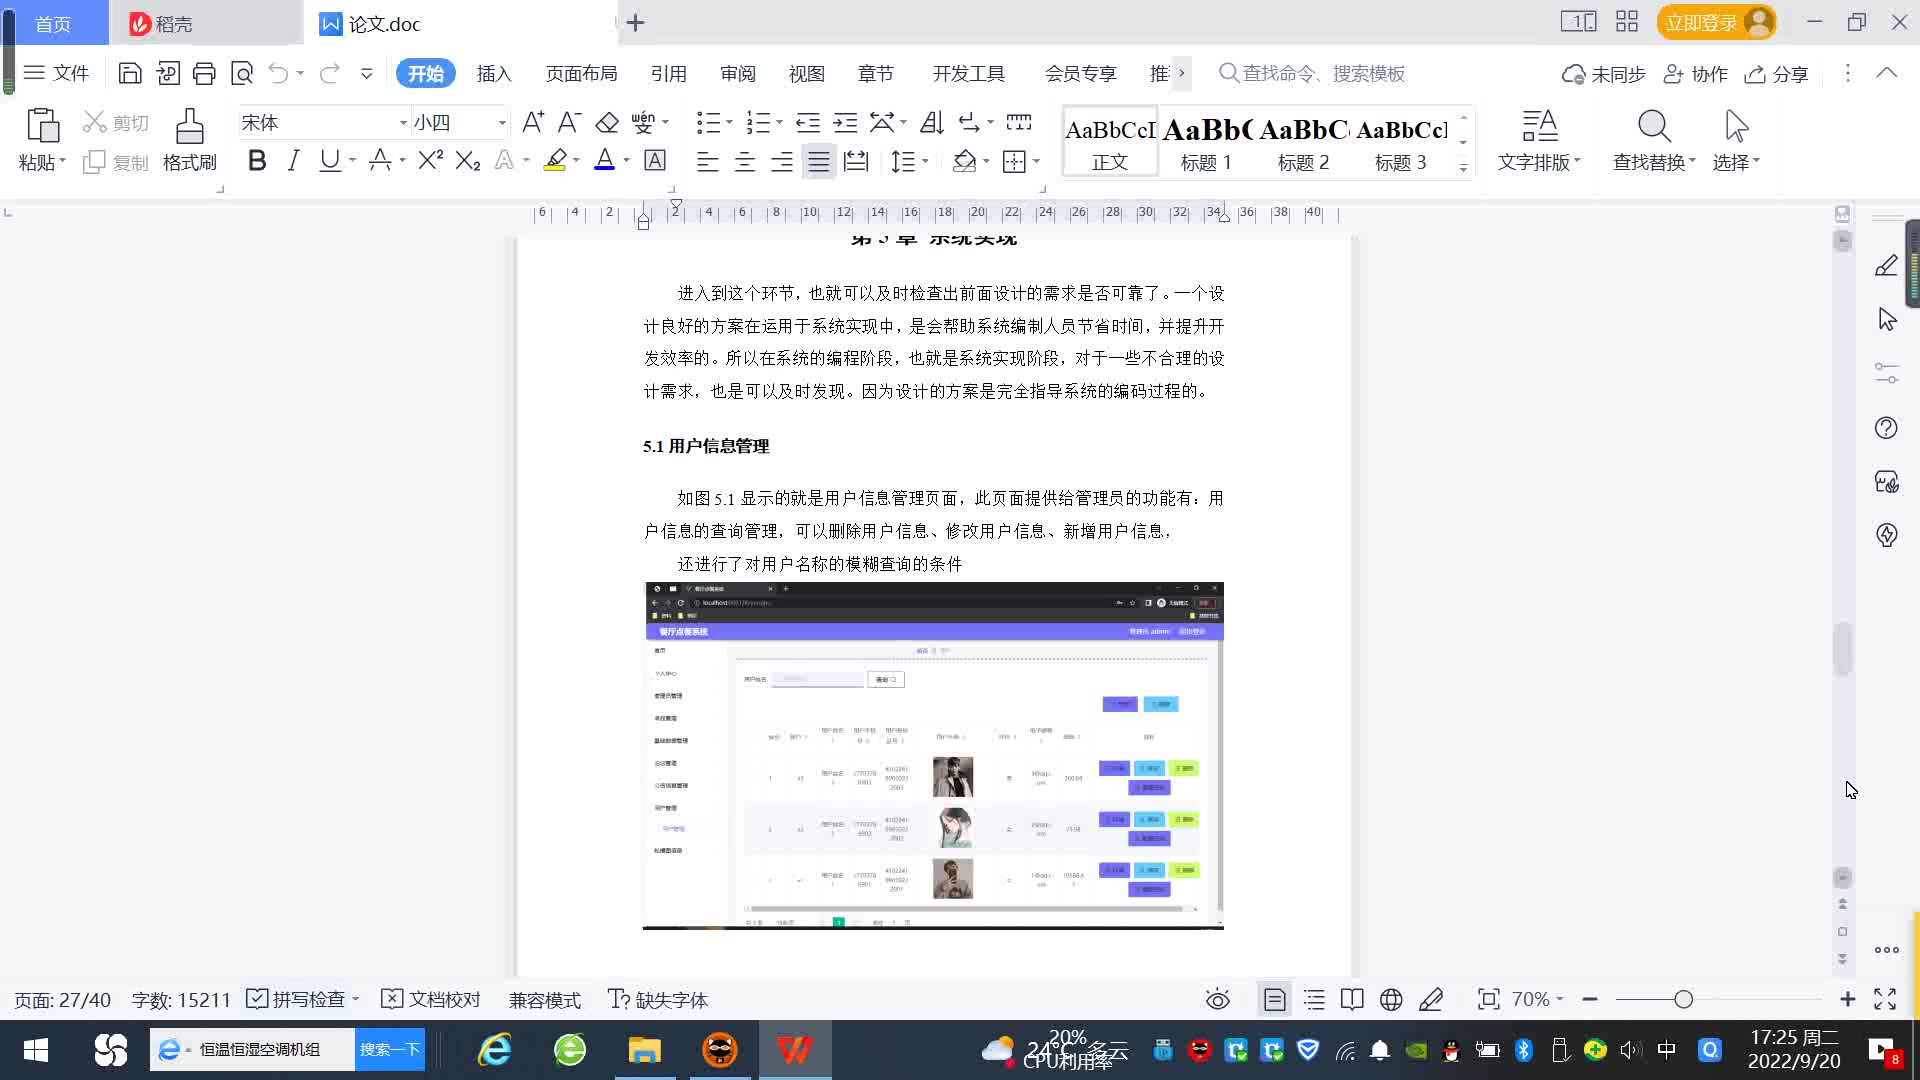Click the 查找命令 search box
The width and height of the screenshot is (1920, 1080).
(x=1322, y=74)
